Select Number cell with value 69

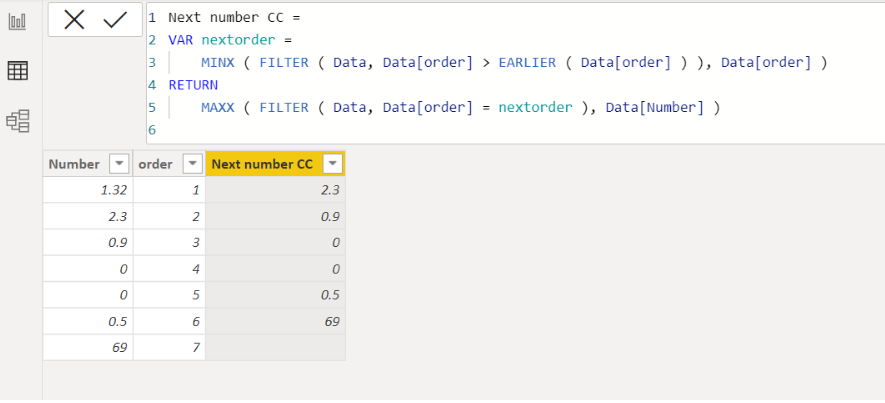pos(88,347)
